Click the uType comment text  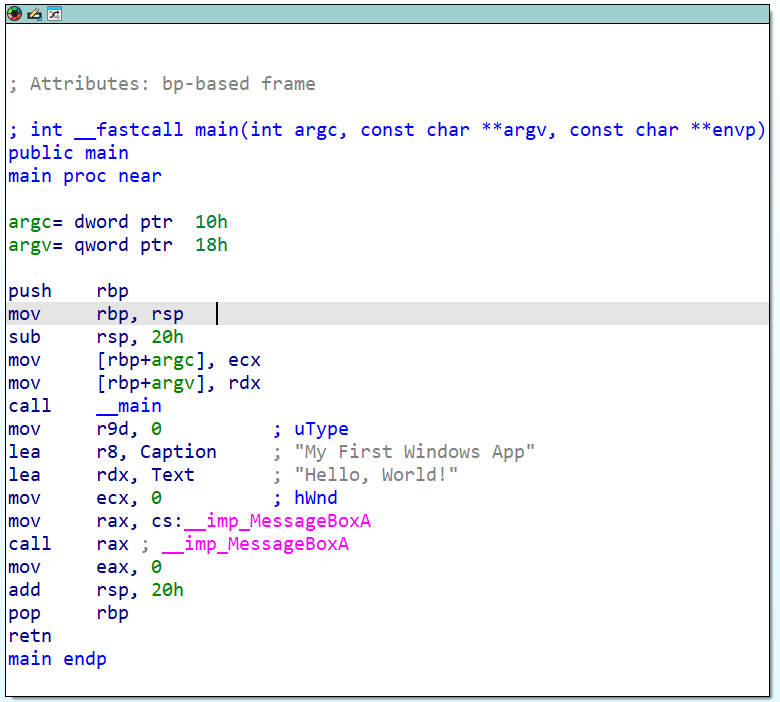click(x=321, y=429)
